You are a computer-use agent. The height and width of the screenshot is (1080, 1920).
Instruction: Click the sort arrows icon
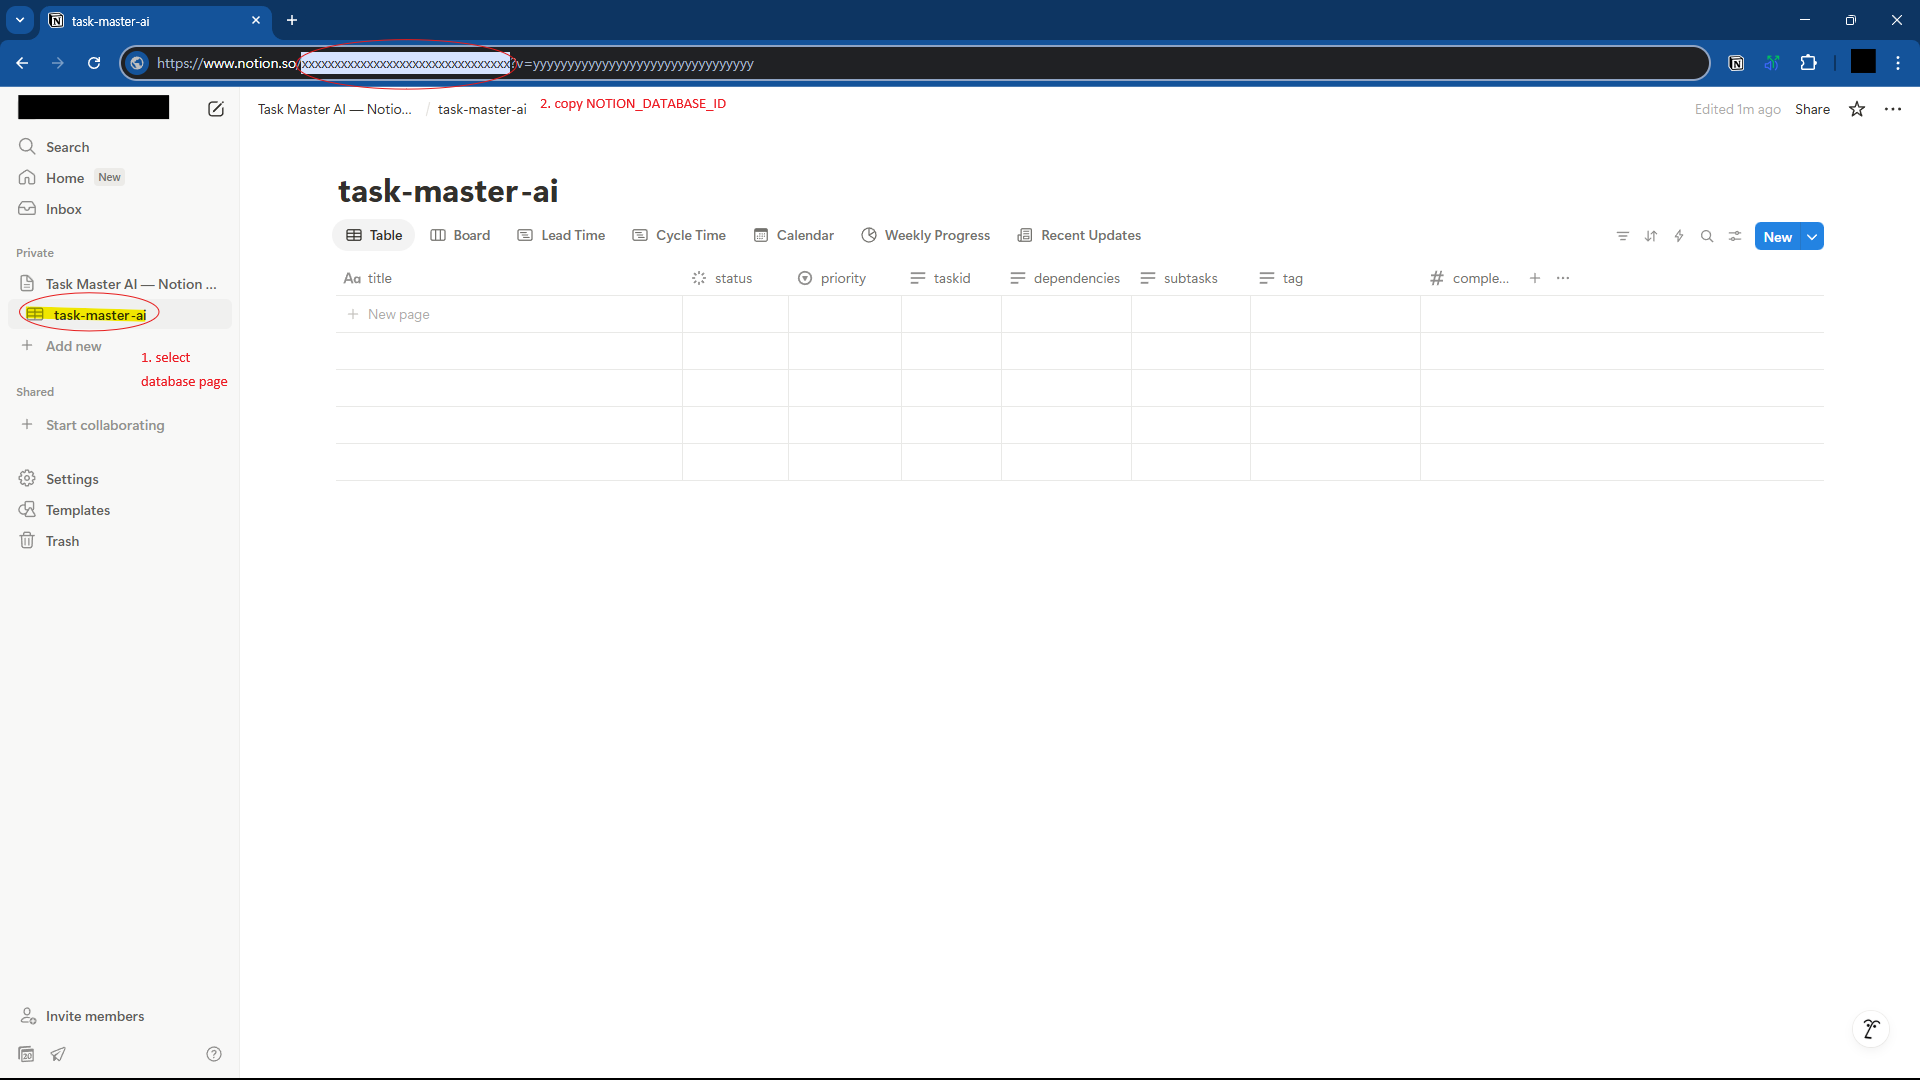pyautogui.click(x=1651, y=237)
